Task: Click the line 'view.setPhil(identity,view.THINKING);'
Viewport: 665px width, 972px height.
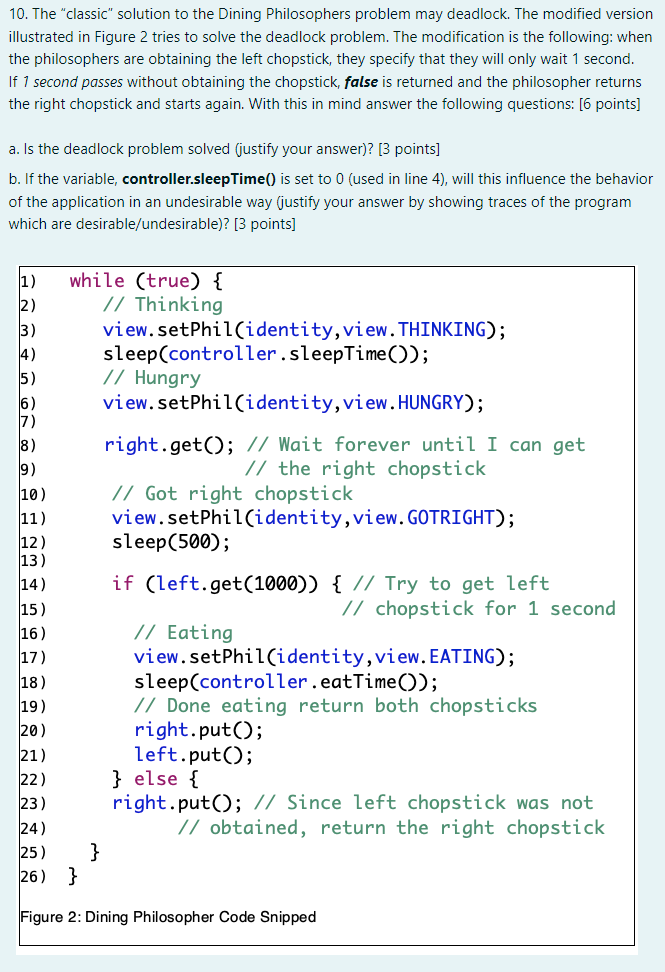Action: [304, 329]
